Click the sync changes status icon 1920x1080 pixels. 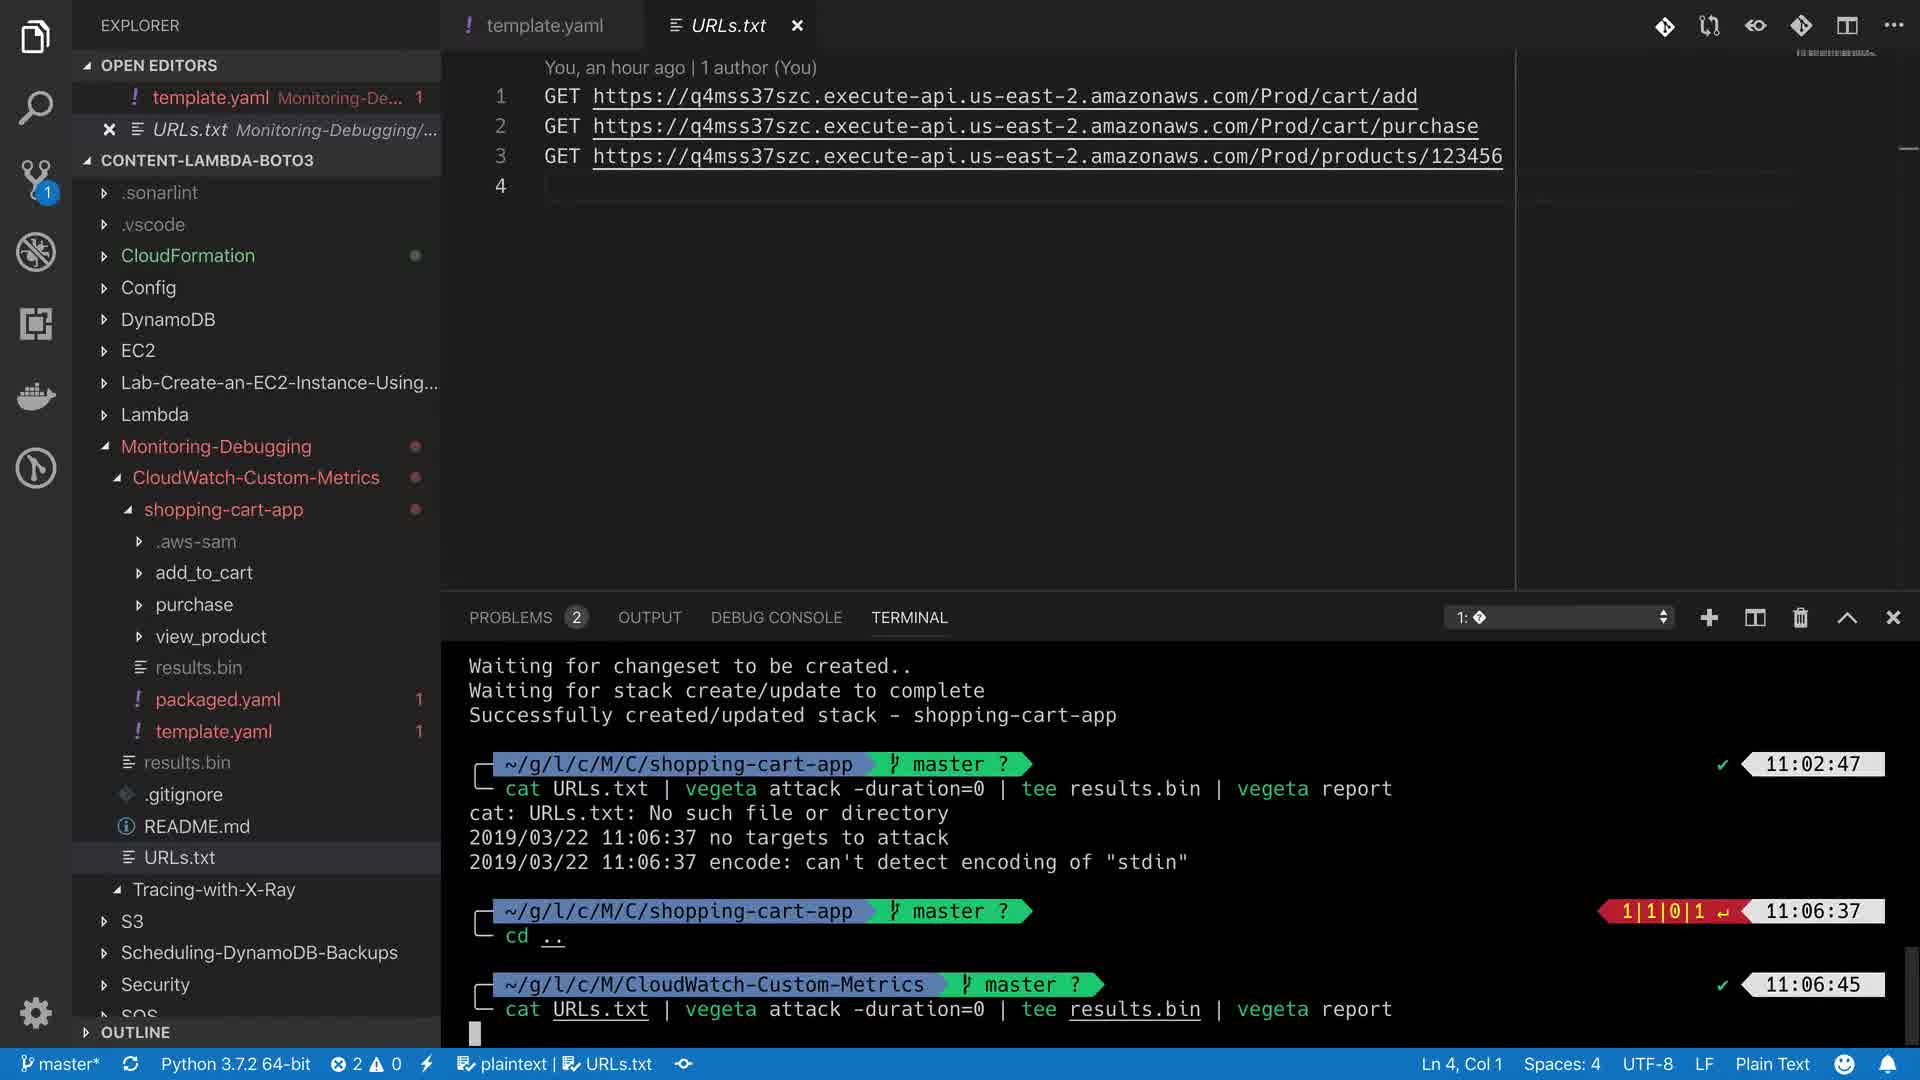coord(130,1064)
